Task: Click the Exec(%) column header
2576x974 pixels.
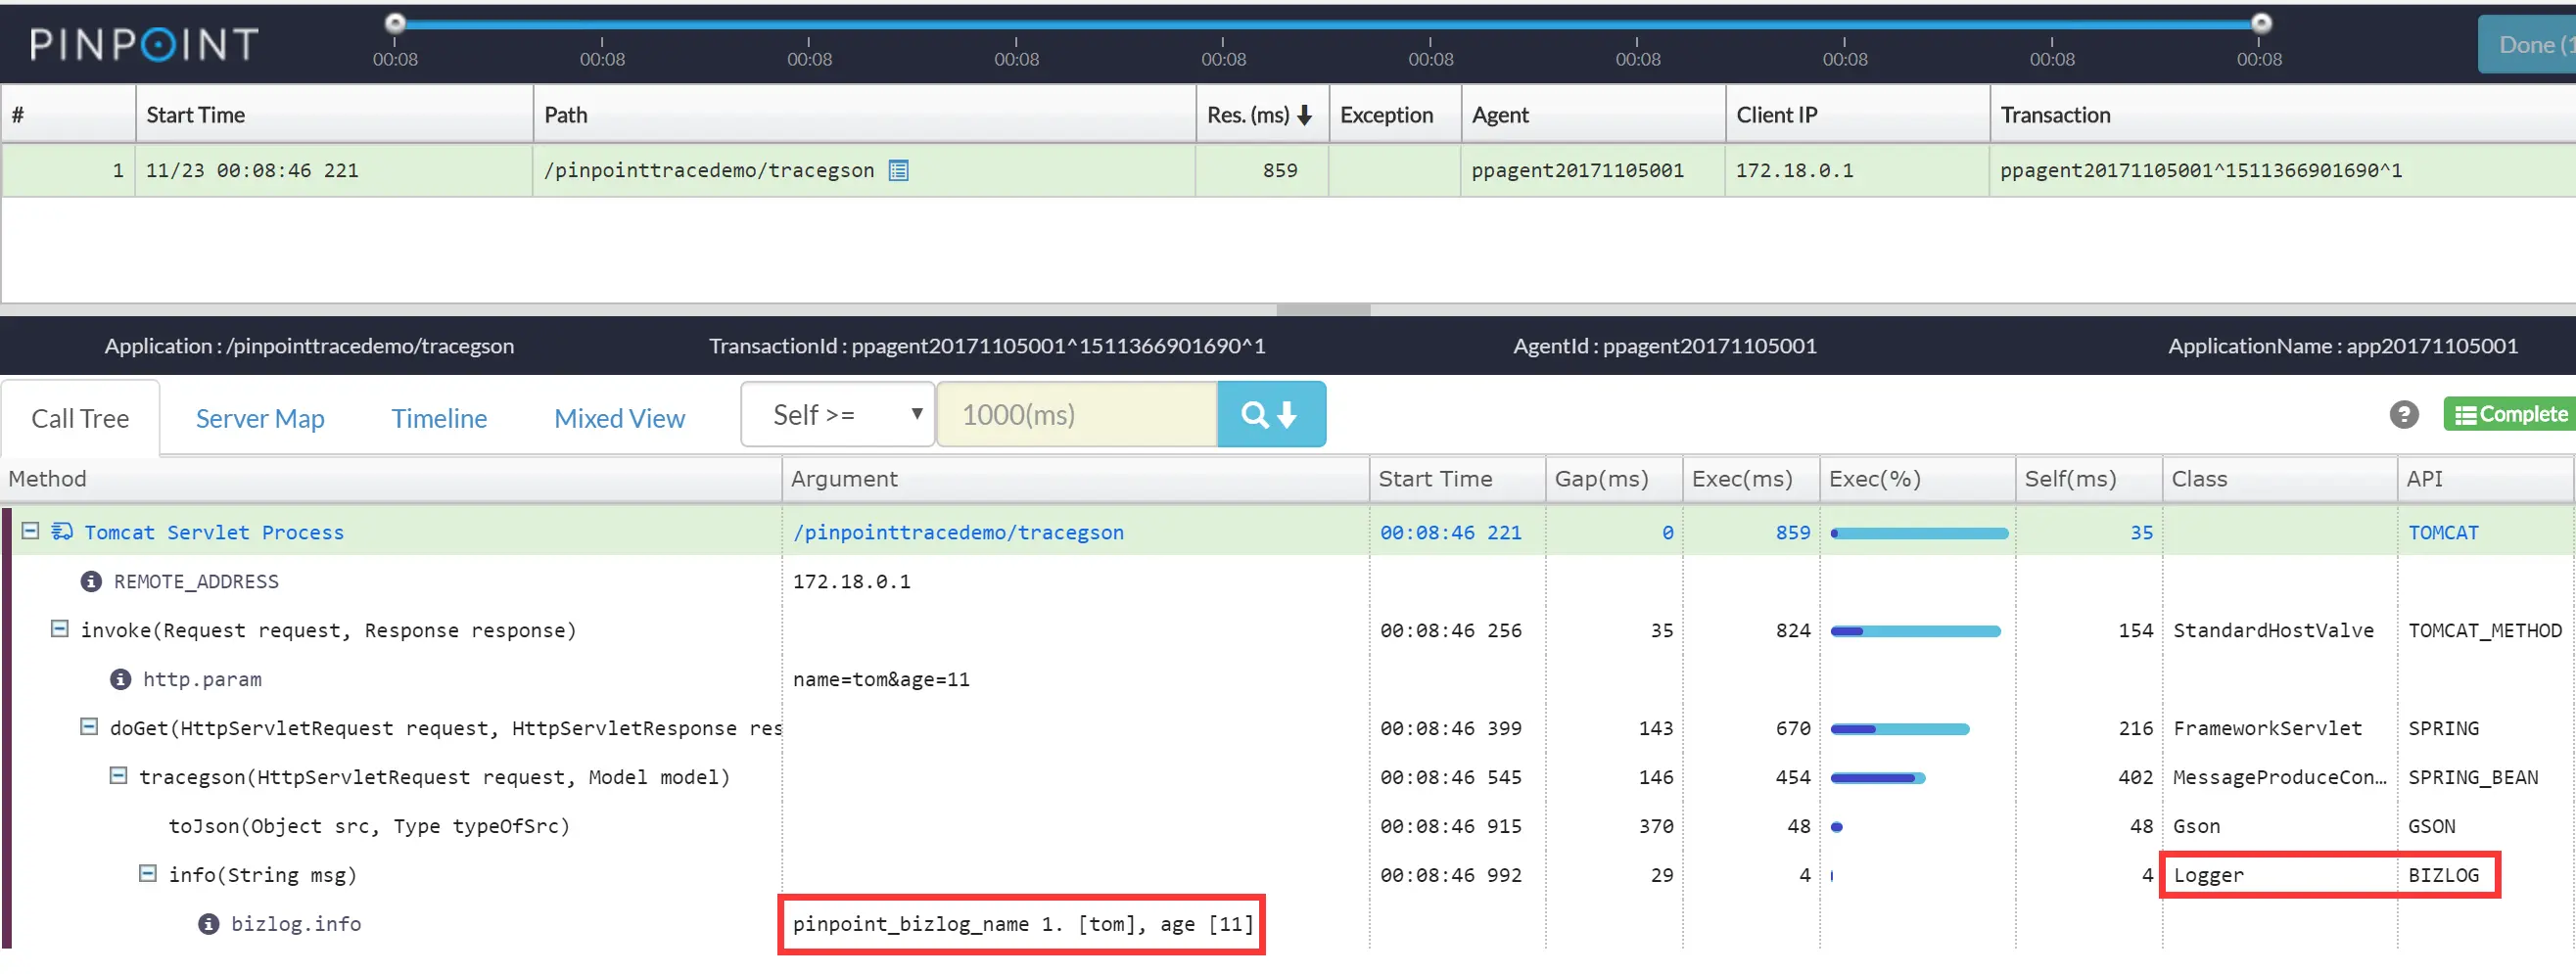Action: pos(1917,479)
